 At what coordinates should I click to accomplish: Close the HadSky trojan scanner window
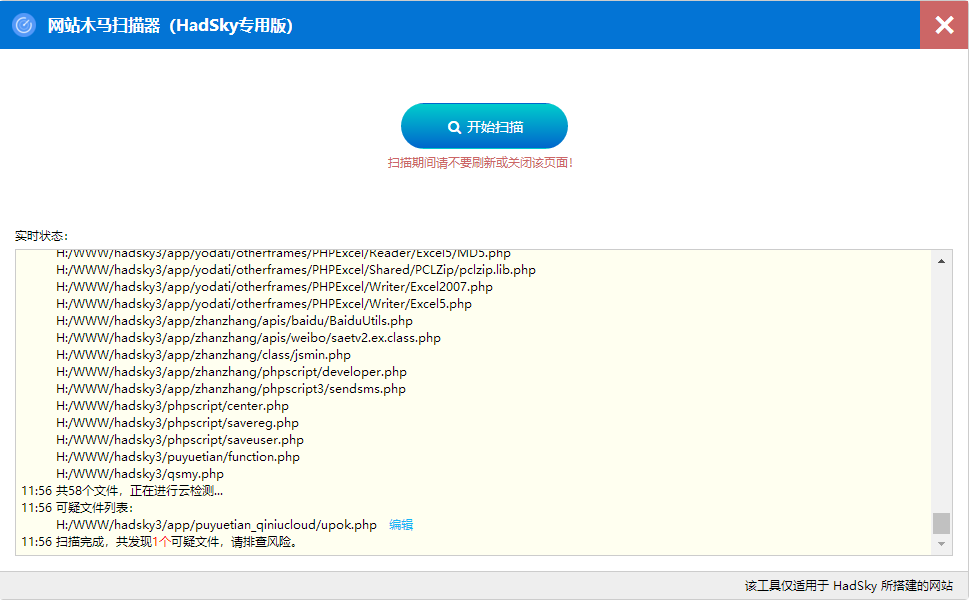[x=944, y=25]
